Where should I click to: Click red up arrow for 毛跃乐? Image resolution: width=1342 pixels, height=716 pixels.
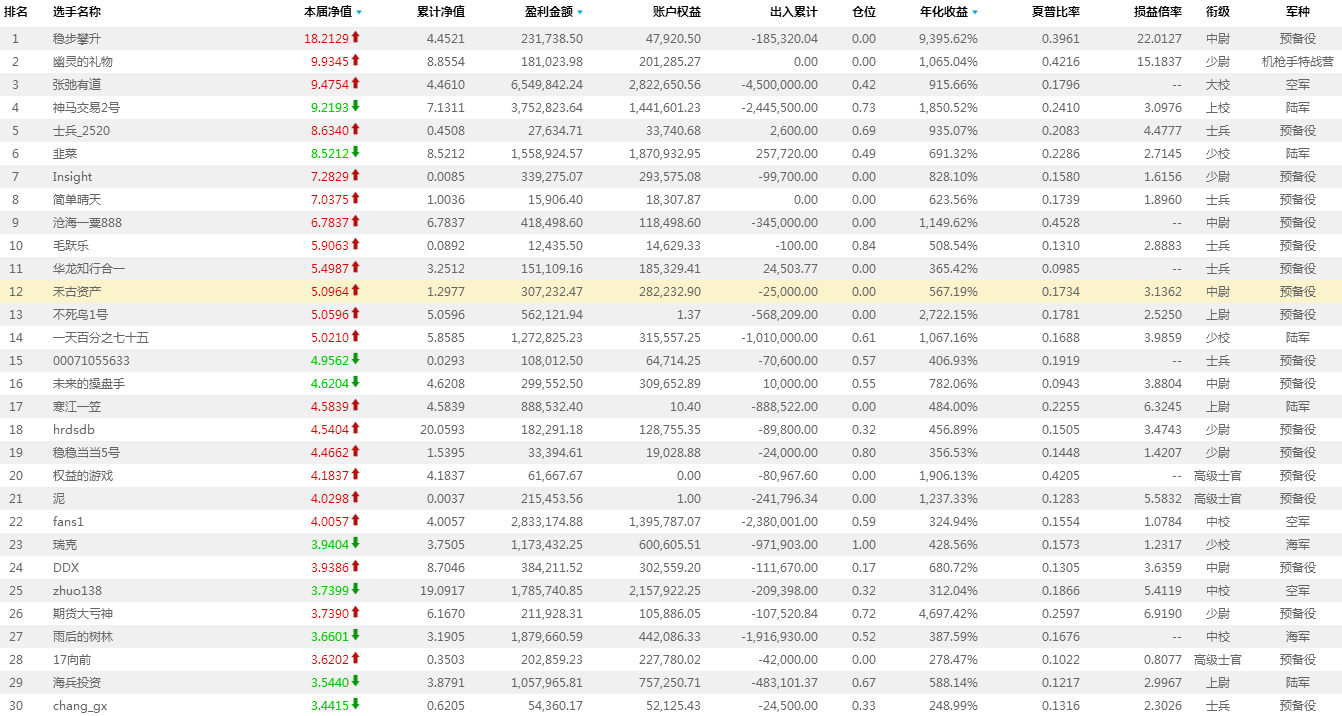tap(355, 244)
